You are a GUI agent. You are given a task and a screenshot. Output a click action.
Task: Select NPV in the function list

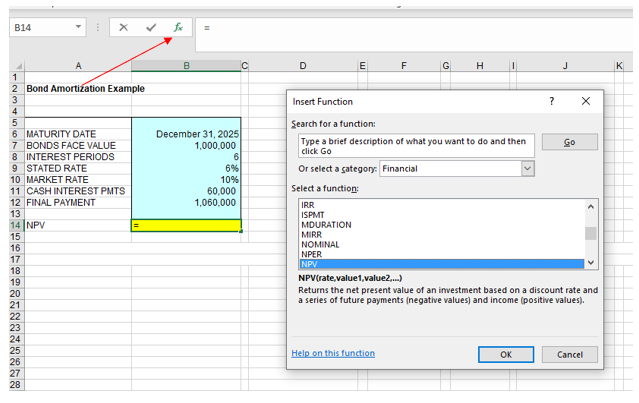click(x=440, y=264)
